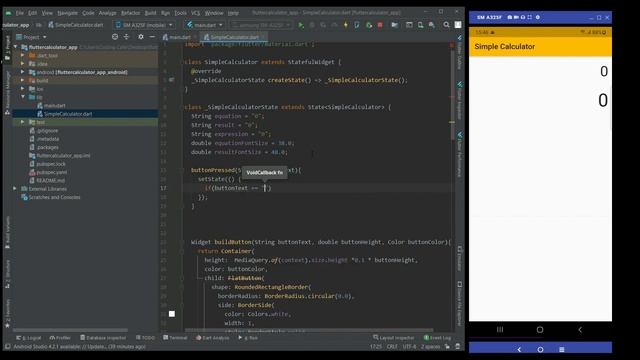This screenshot has height=360, width=640.
Task: Expand the .dart_tool folder
Action: (22, 55)
